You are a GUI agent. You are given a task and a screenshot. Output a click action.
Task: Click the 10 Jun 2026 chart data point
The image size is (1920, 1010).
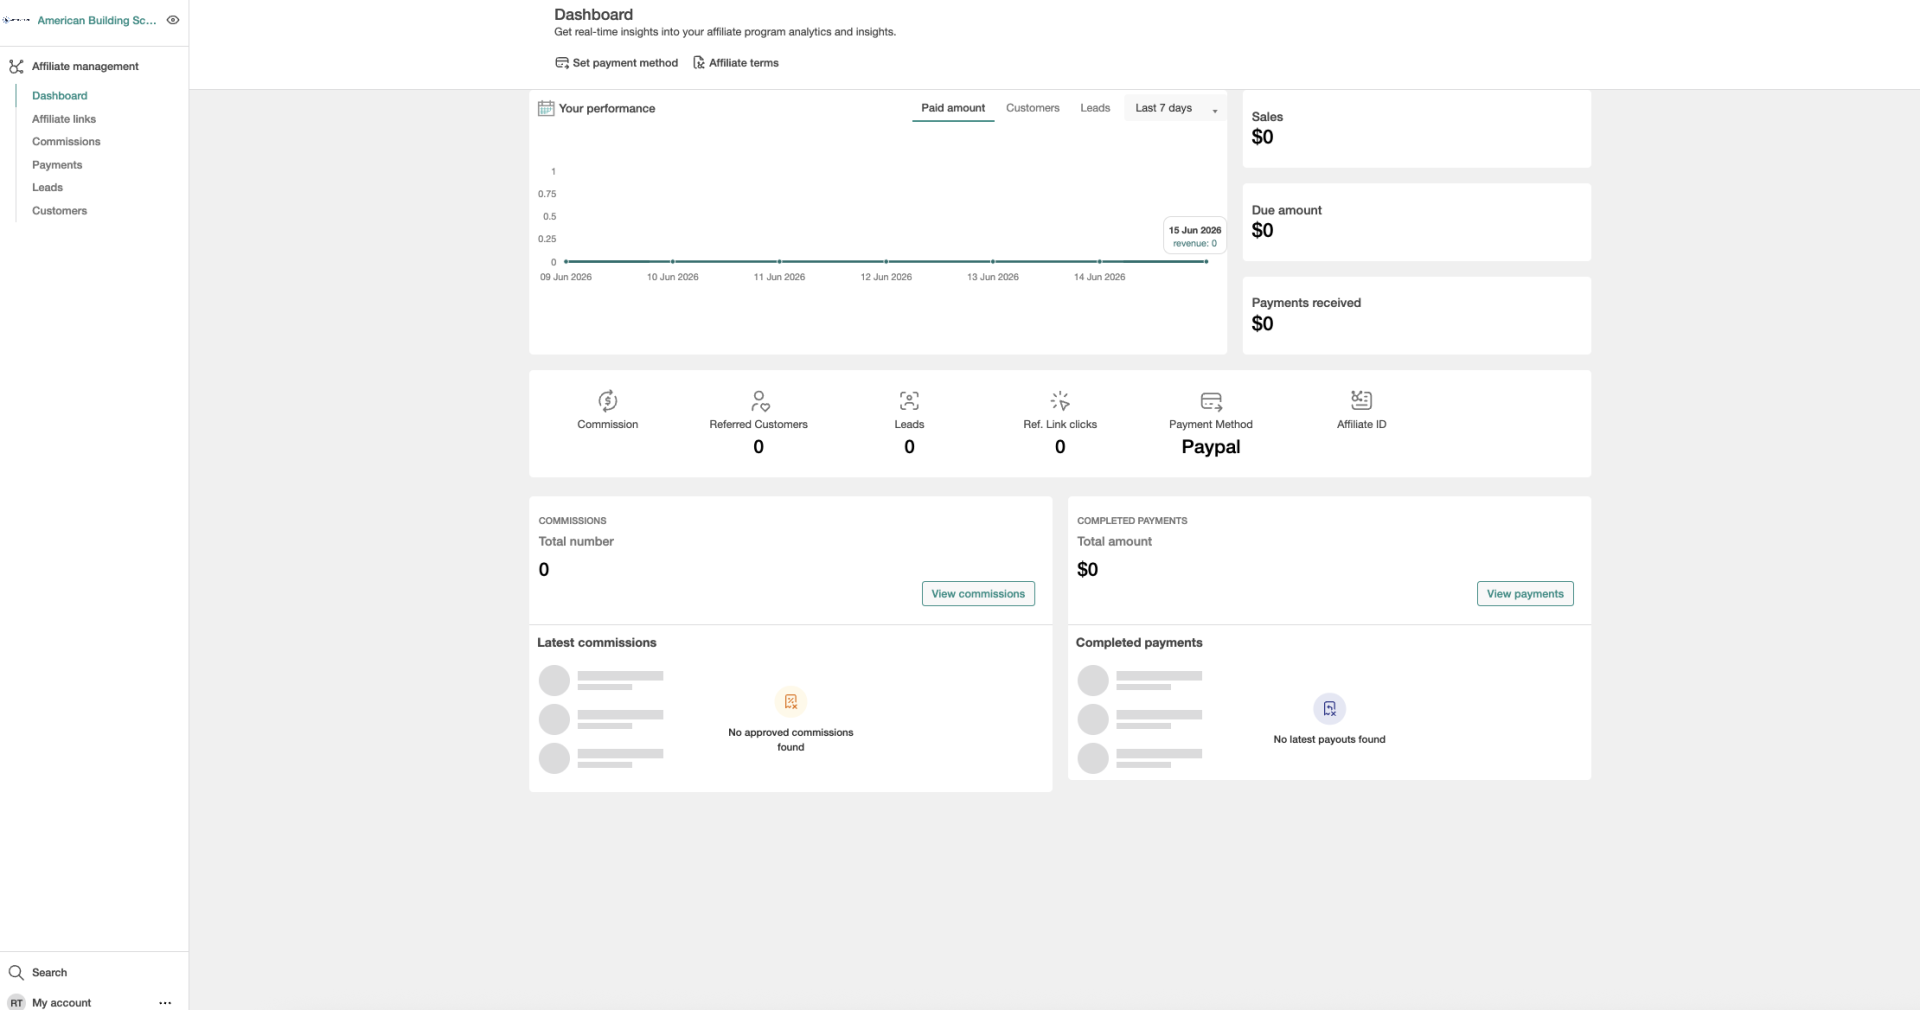(673, 262)
